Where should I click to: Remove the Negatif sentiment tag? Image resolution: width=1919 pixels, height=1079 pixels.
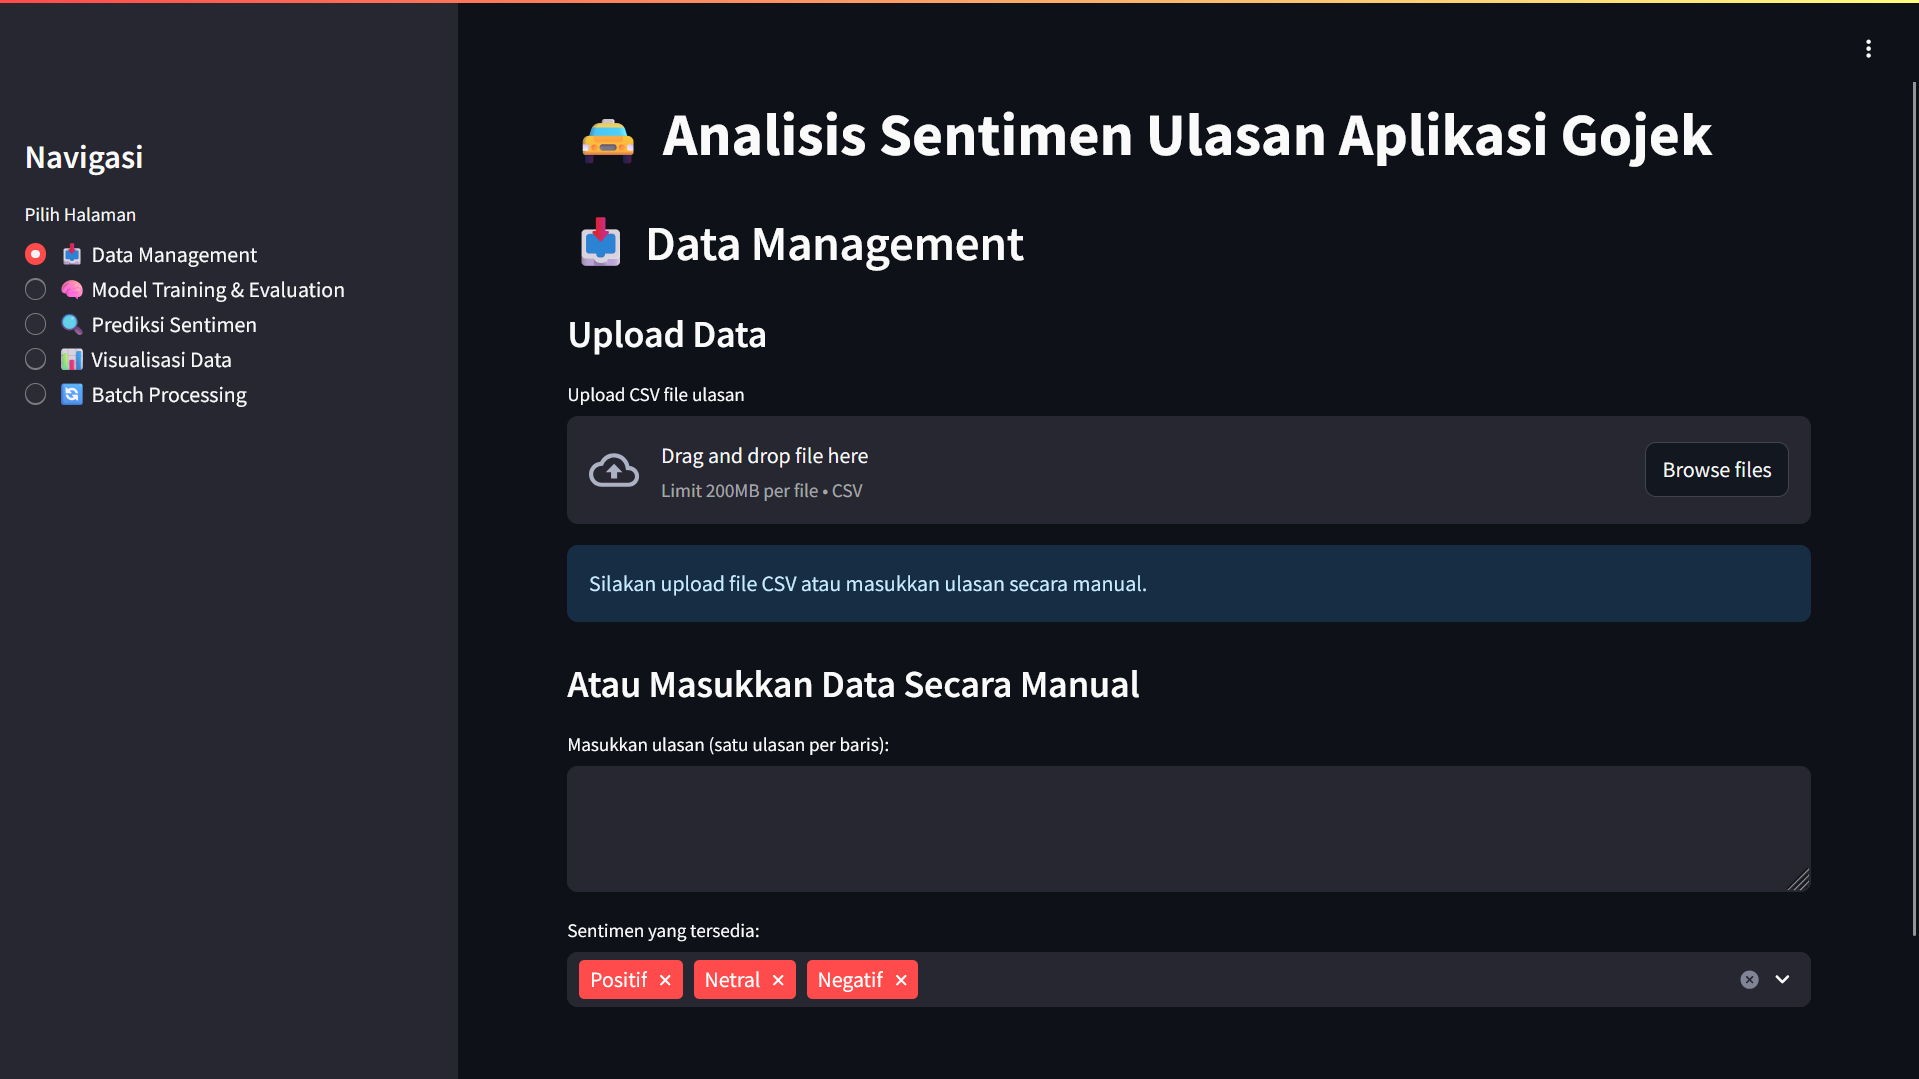point(901,980)
